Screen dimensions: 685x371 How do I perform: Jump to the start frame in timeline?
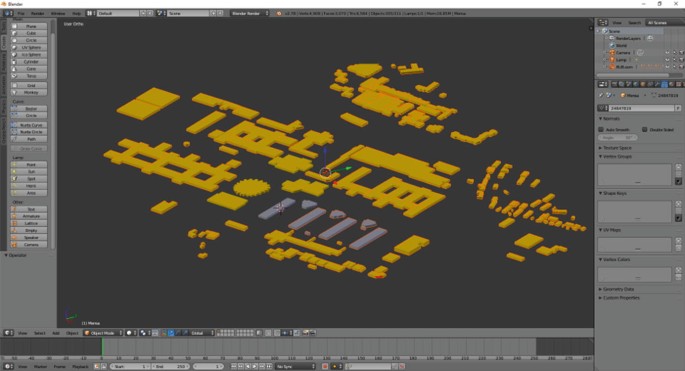(234, 367)
